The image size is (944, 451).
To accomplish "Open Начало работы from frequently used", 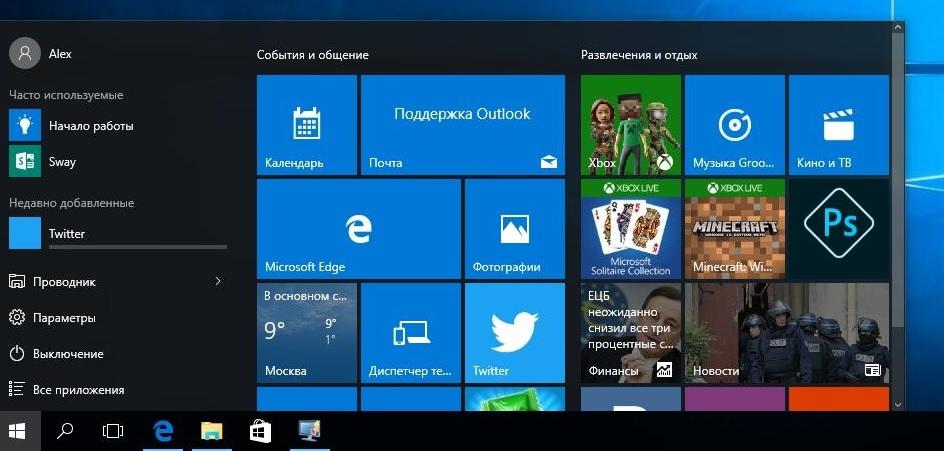I will coord(117,126).
